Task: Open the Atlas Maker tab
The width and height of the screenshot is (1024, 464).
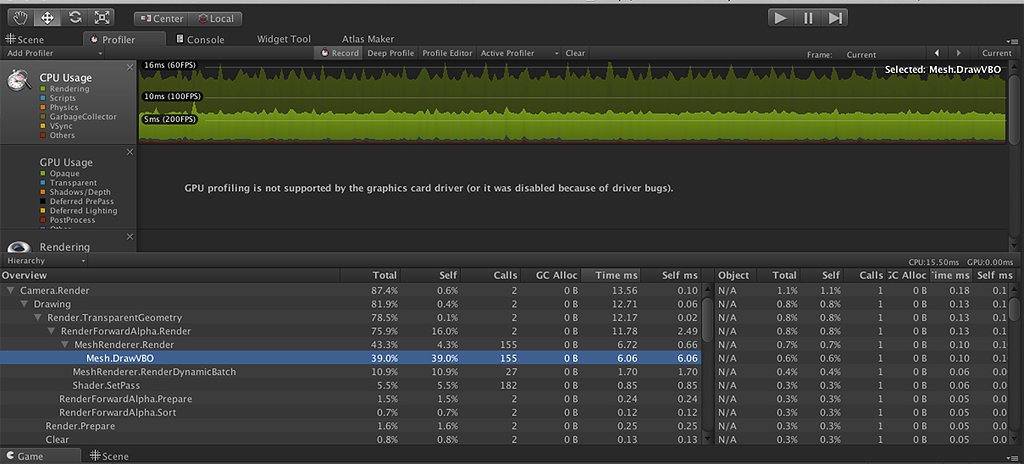Action: 367,39
